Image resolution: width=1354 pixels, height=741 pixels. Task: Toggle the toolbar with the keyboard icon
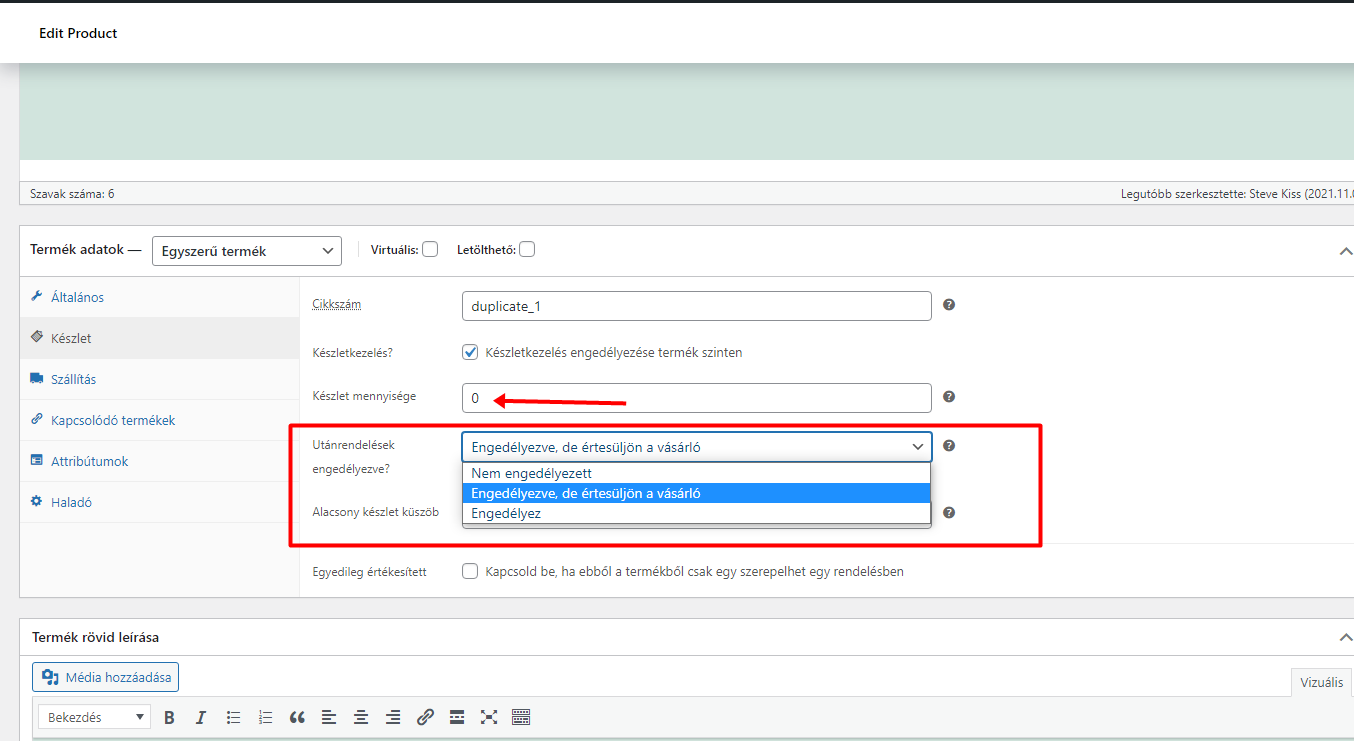point(520,717)
